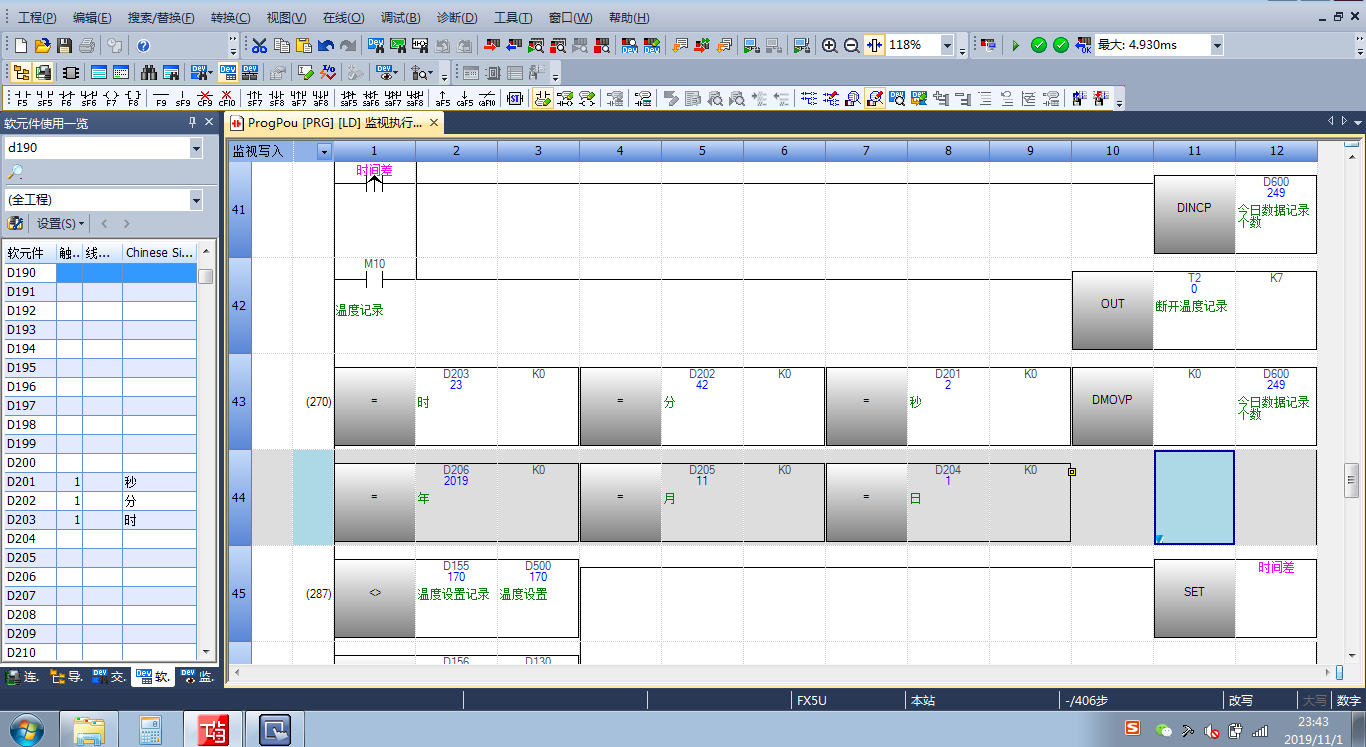Viewport: 1366px width, 747px height.
Task: Click the Save project icon
Action: pos(65,46)
